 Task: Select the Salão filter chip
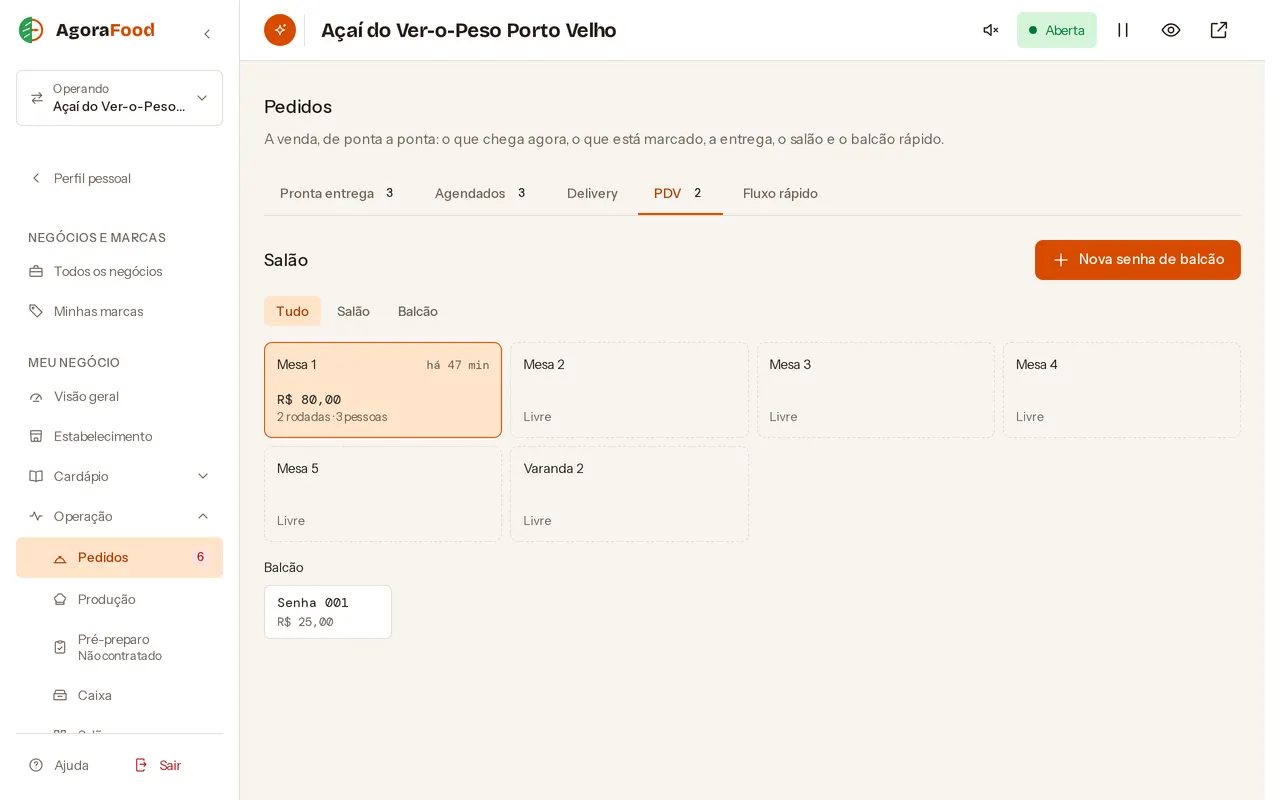click(x=353, y=311)
